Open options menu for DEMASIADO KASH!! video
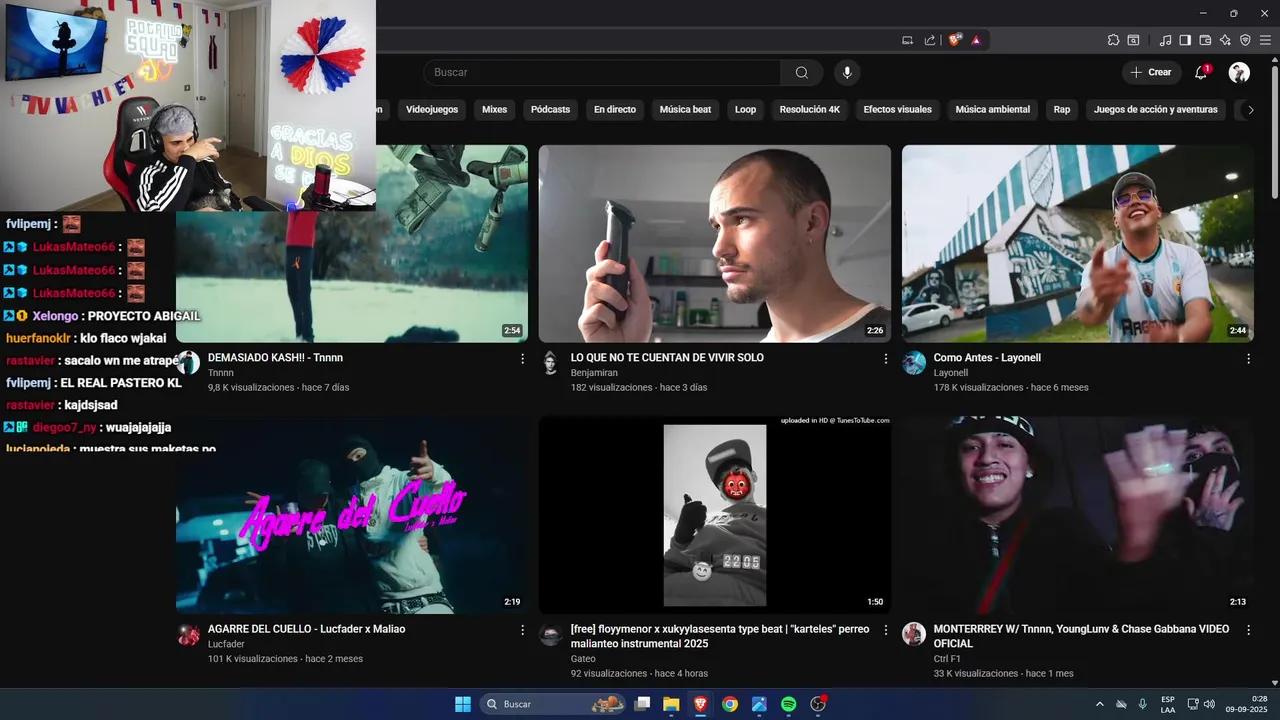 pos(522,358)
